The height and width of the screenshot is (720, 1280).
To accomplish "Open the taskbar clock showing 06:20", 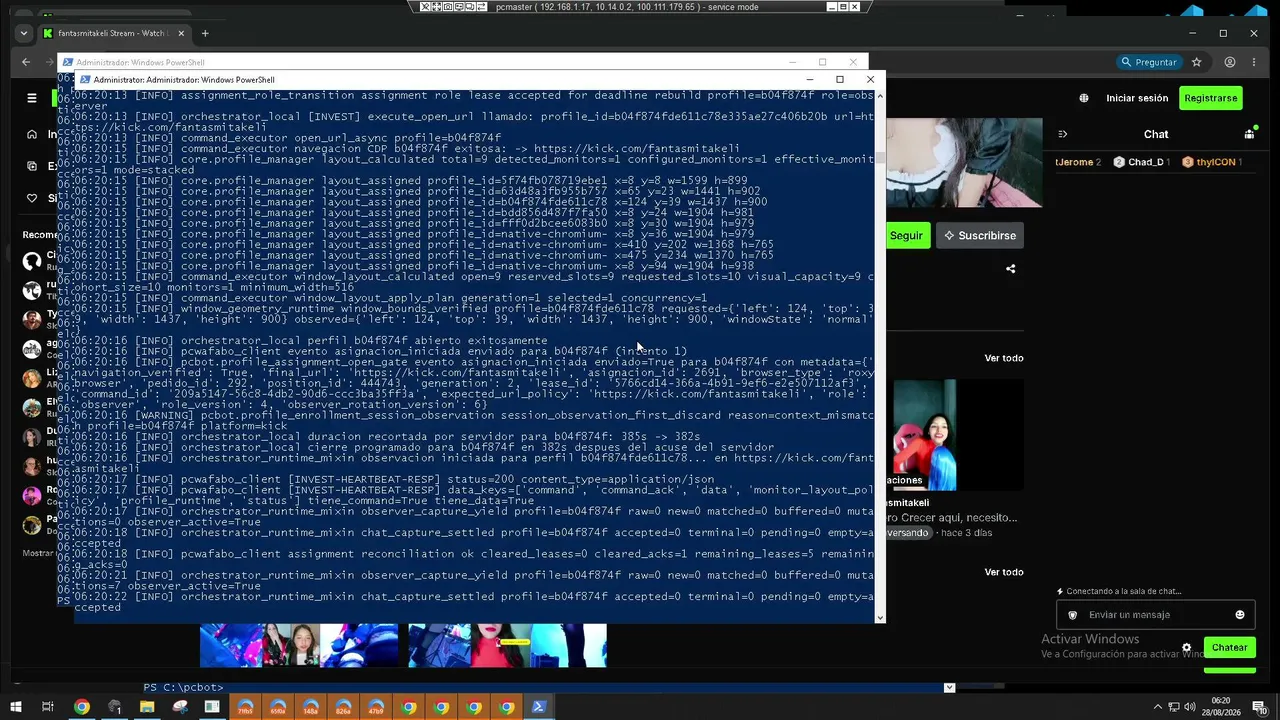I will tap(1220, 707).
